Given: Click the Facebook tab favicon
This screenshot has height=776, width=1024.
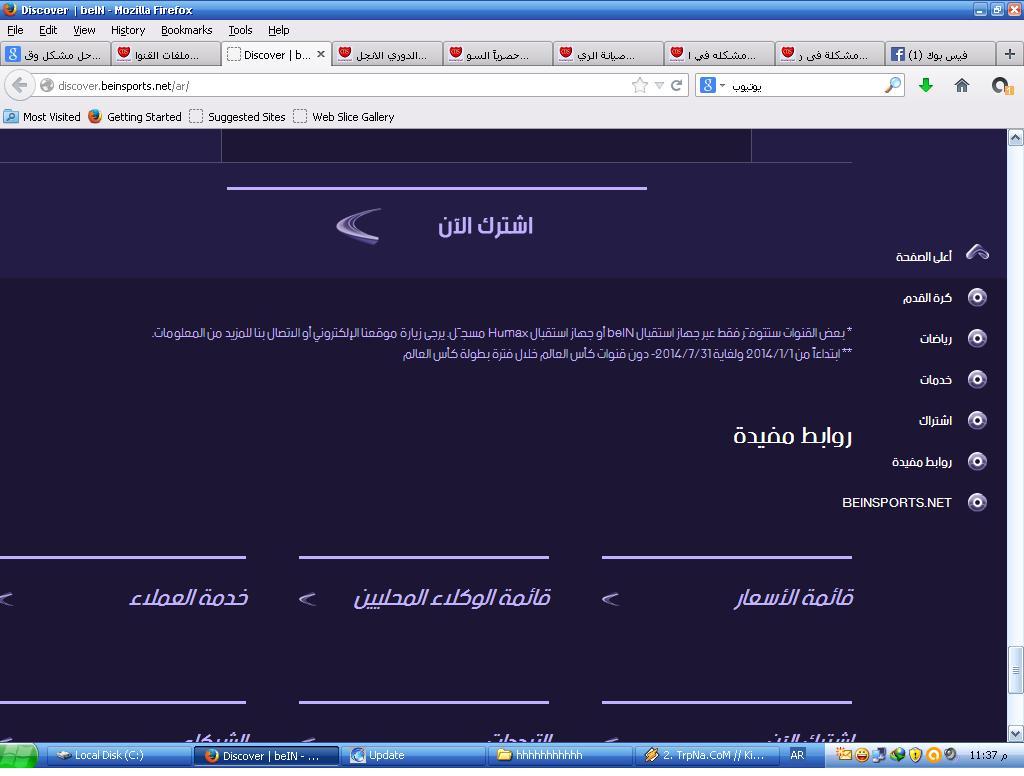Looking at the screenshot, I should [898, 54].
